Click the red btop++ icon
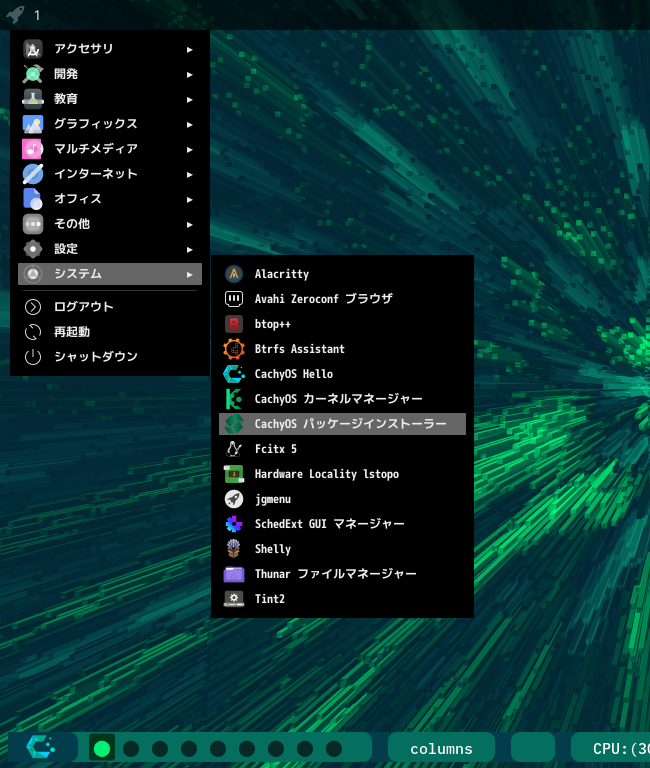The height and width of the screenshot is (768, 650). [234, 324]
